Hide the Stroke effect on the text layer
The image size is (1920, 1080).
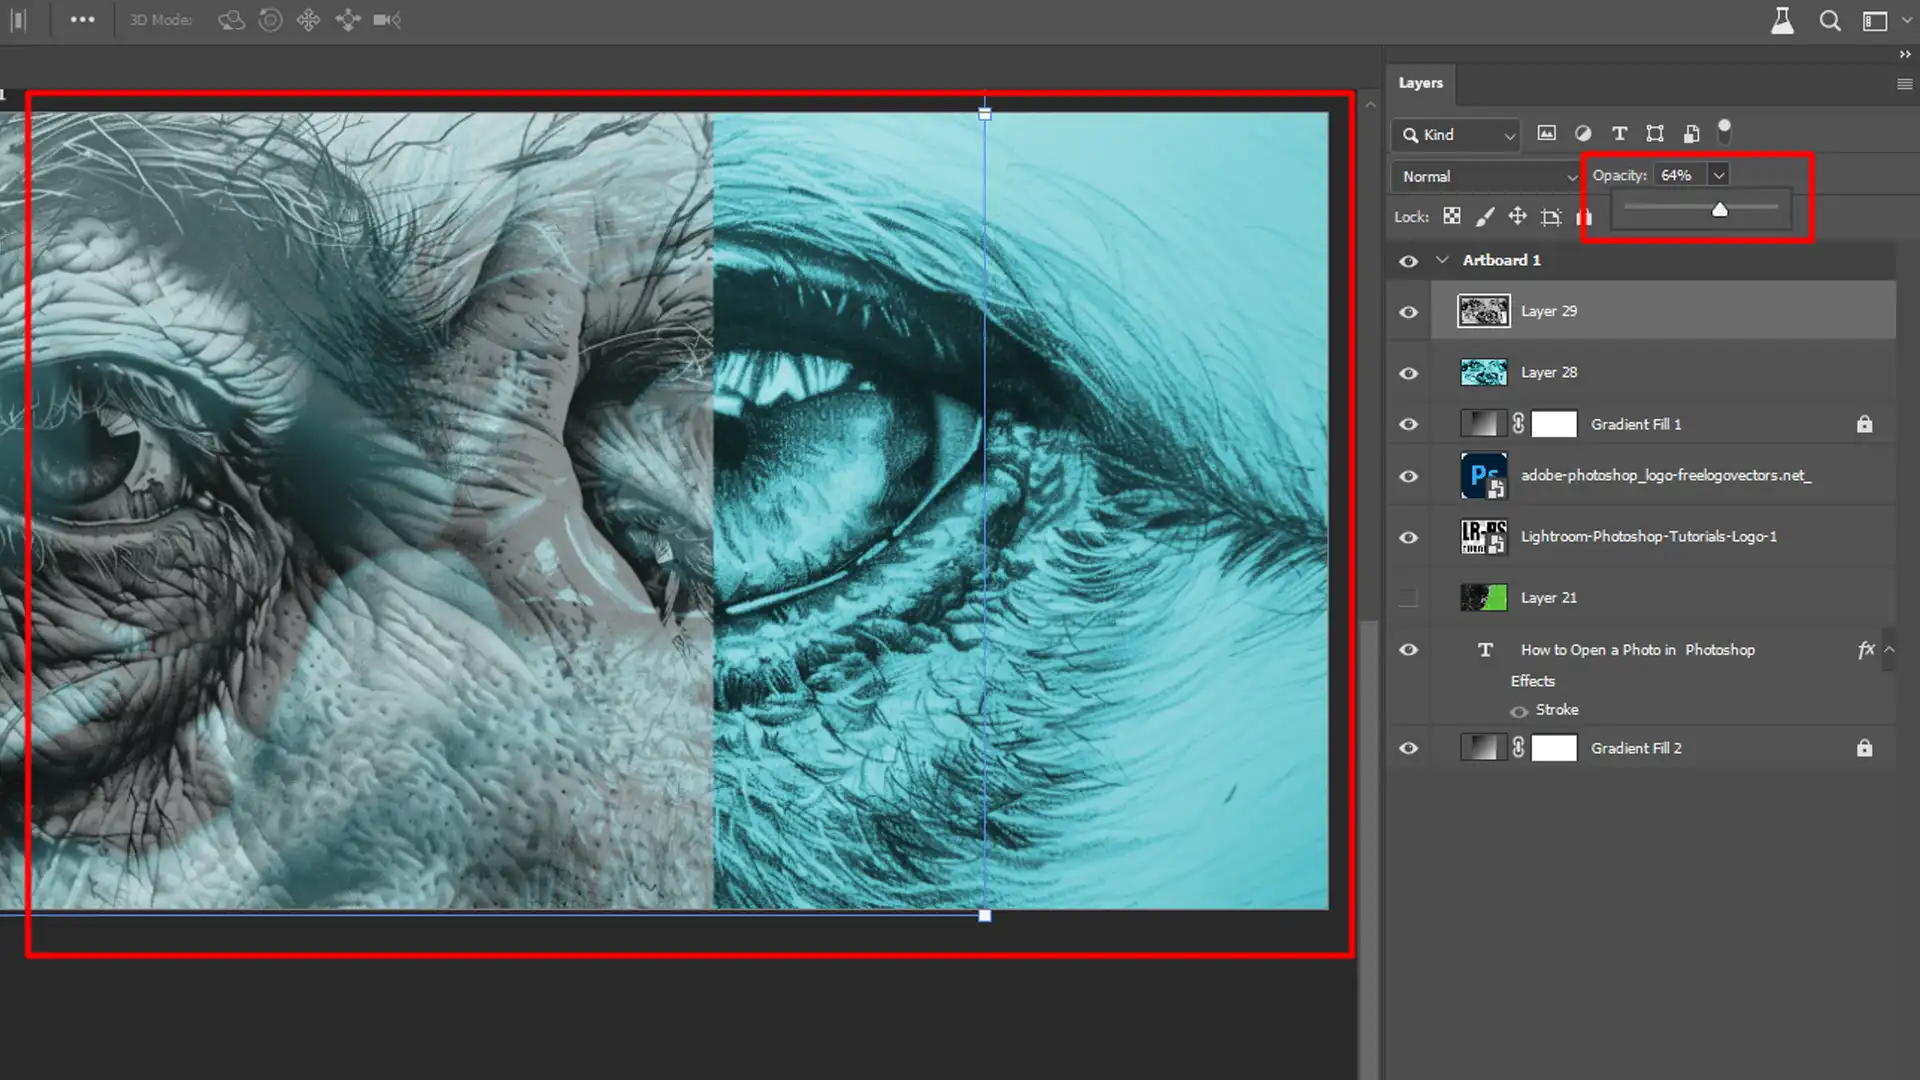(x=1519, y=711)
